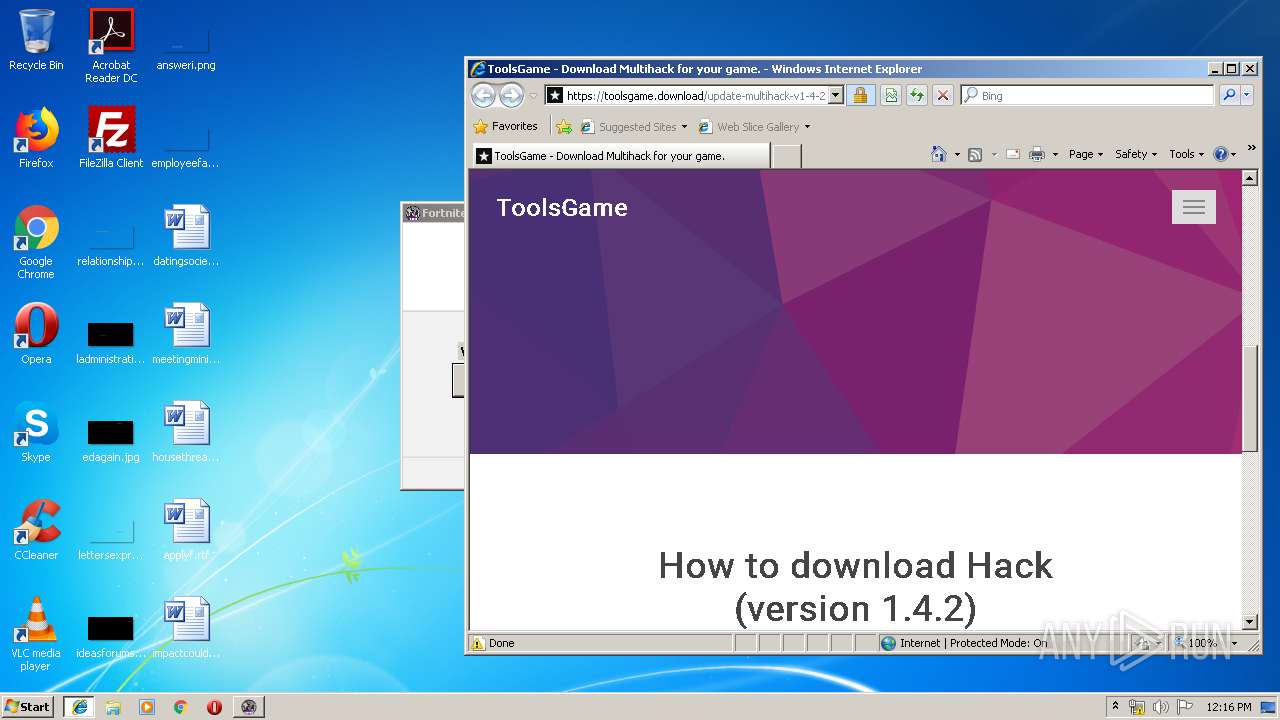
Task: Open the hamburger menu on ToolsGame page
Action: point(1194,207)
